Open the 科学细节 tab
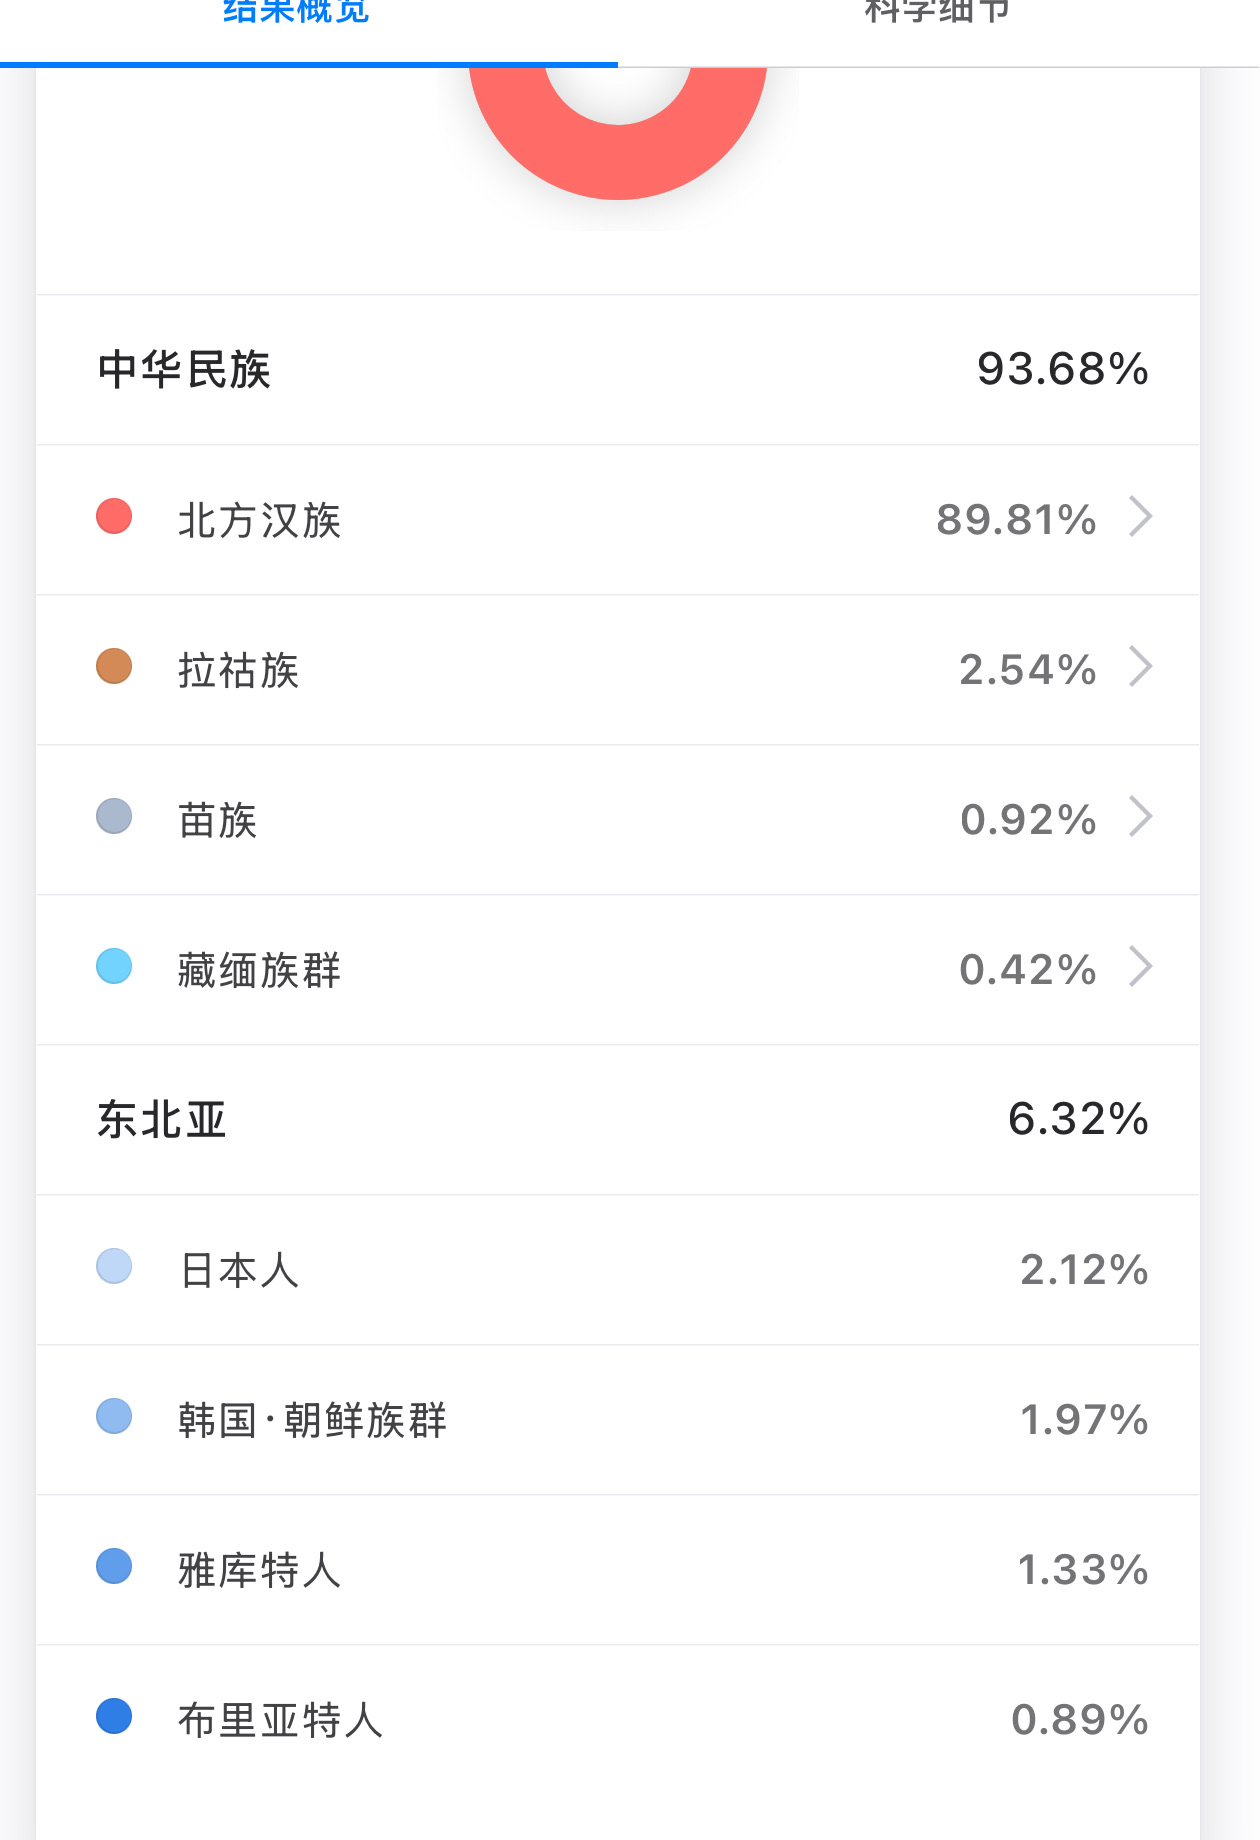Viewport: 1260px width, 1840px height. point(937,14)
